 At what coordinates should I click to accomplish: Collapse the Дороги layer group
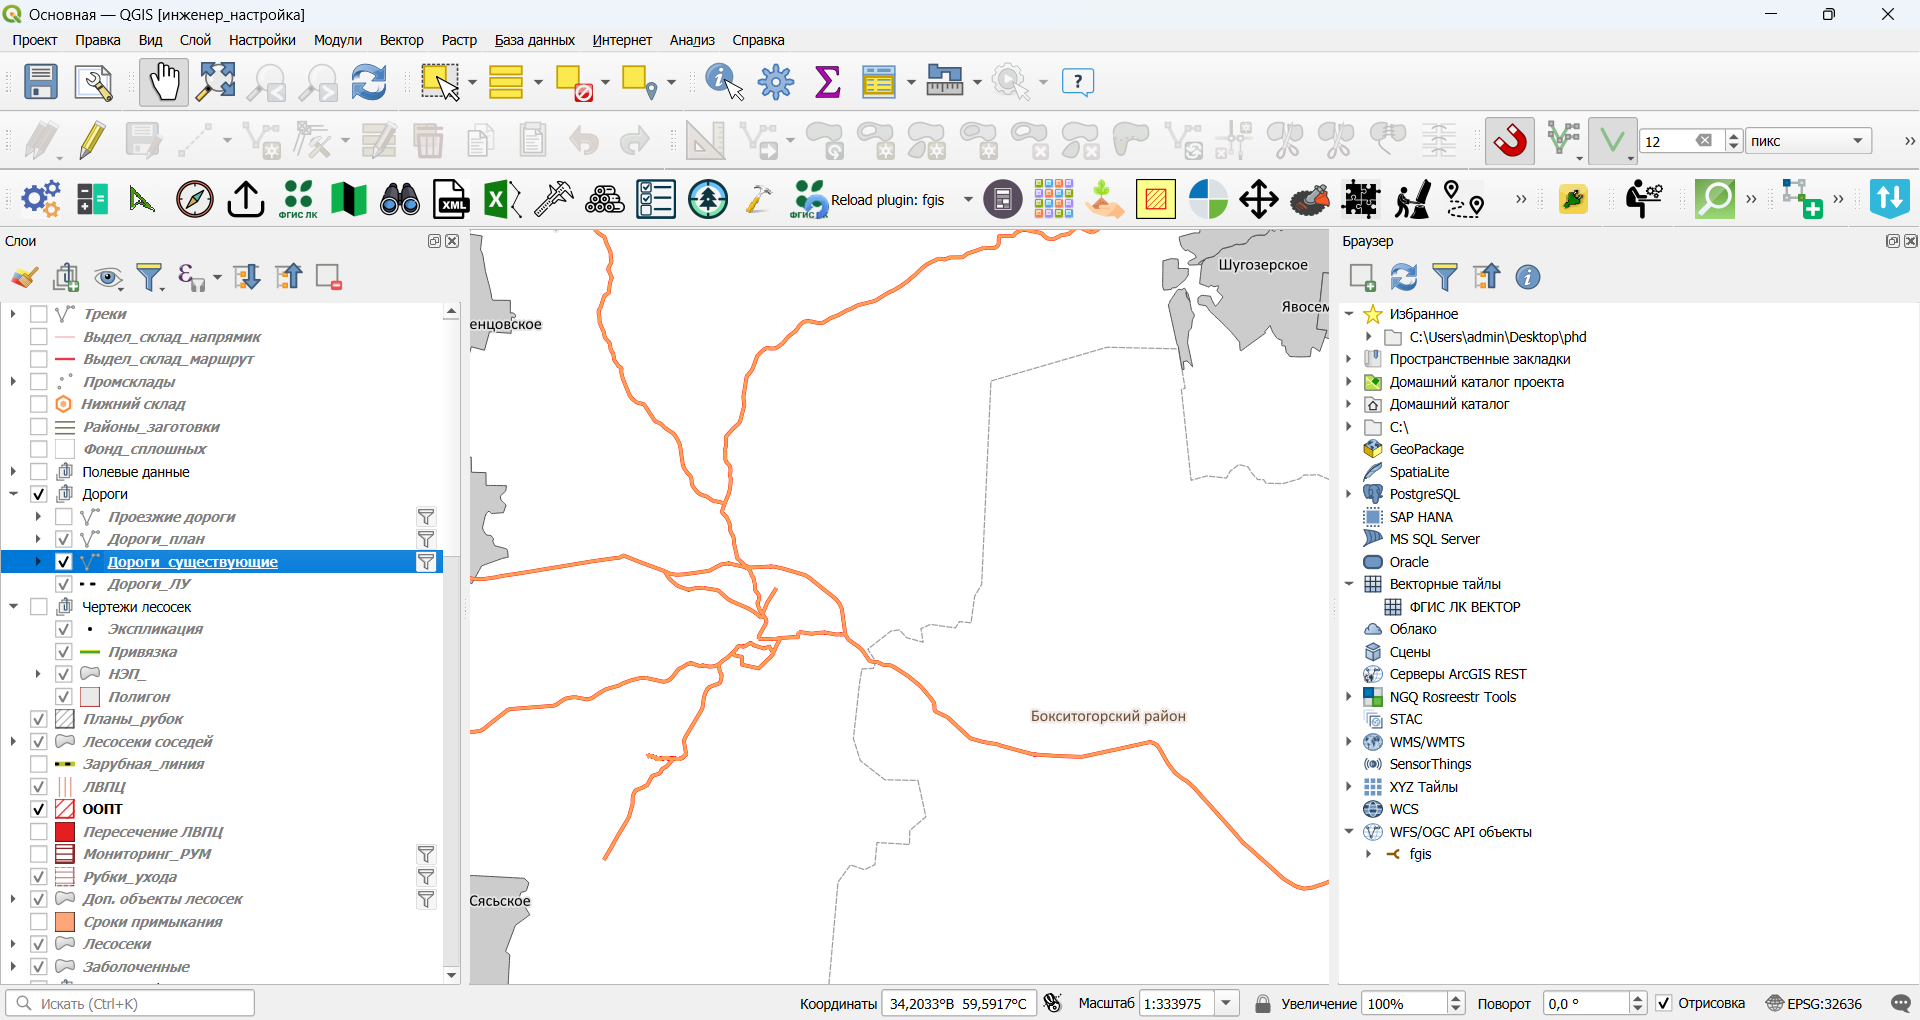(13, 494)
